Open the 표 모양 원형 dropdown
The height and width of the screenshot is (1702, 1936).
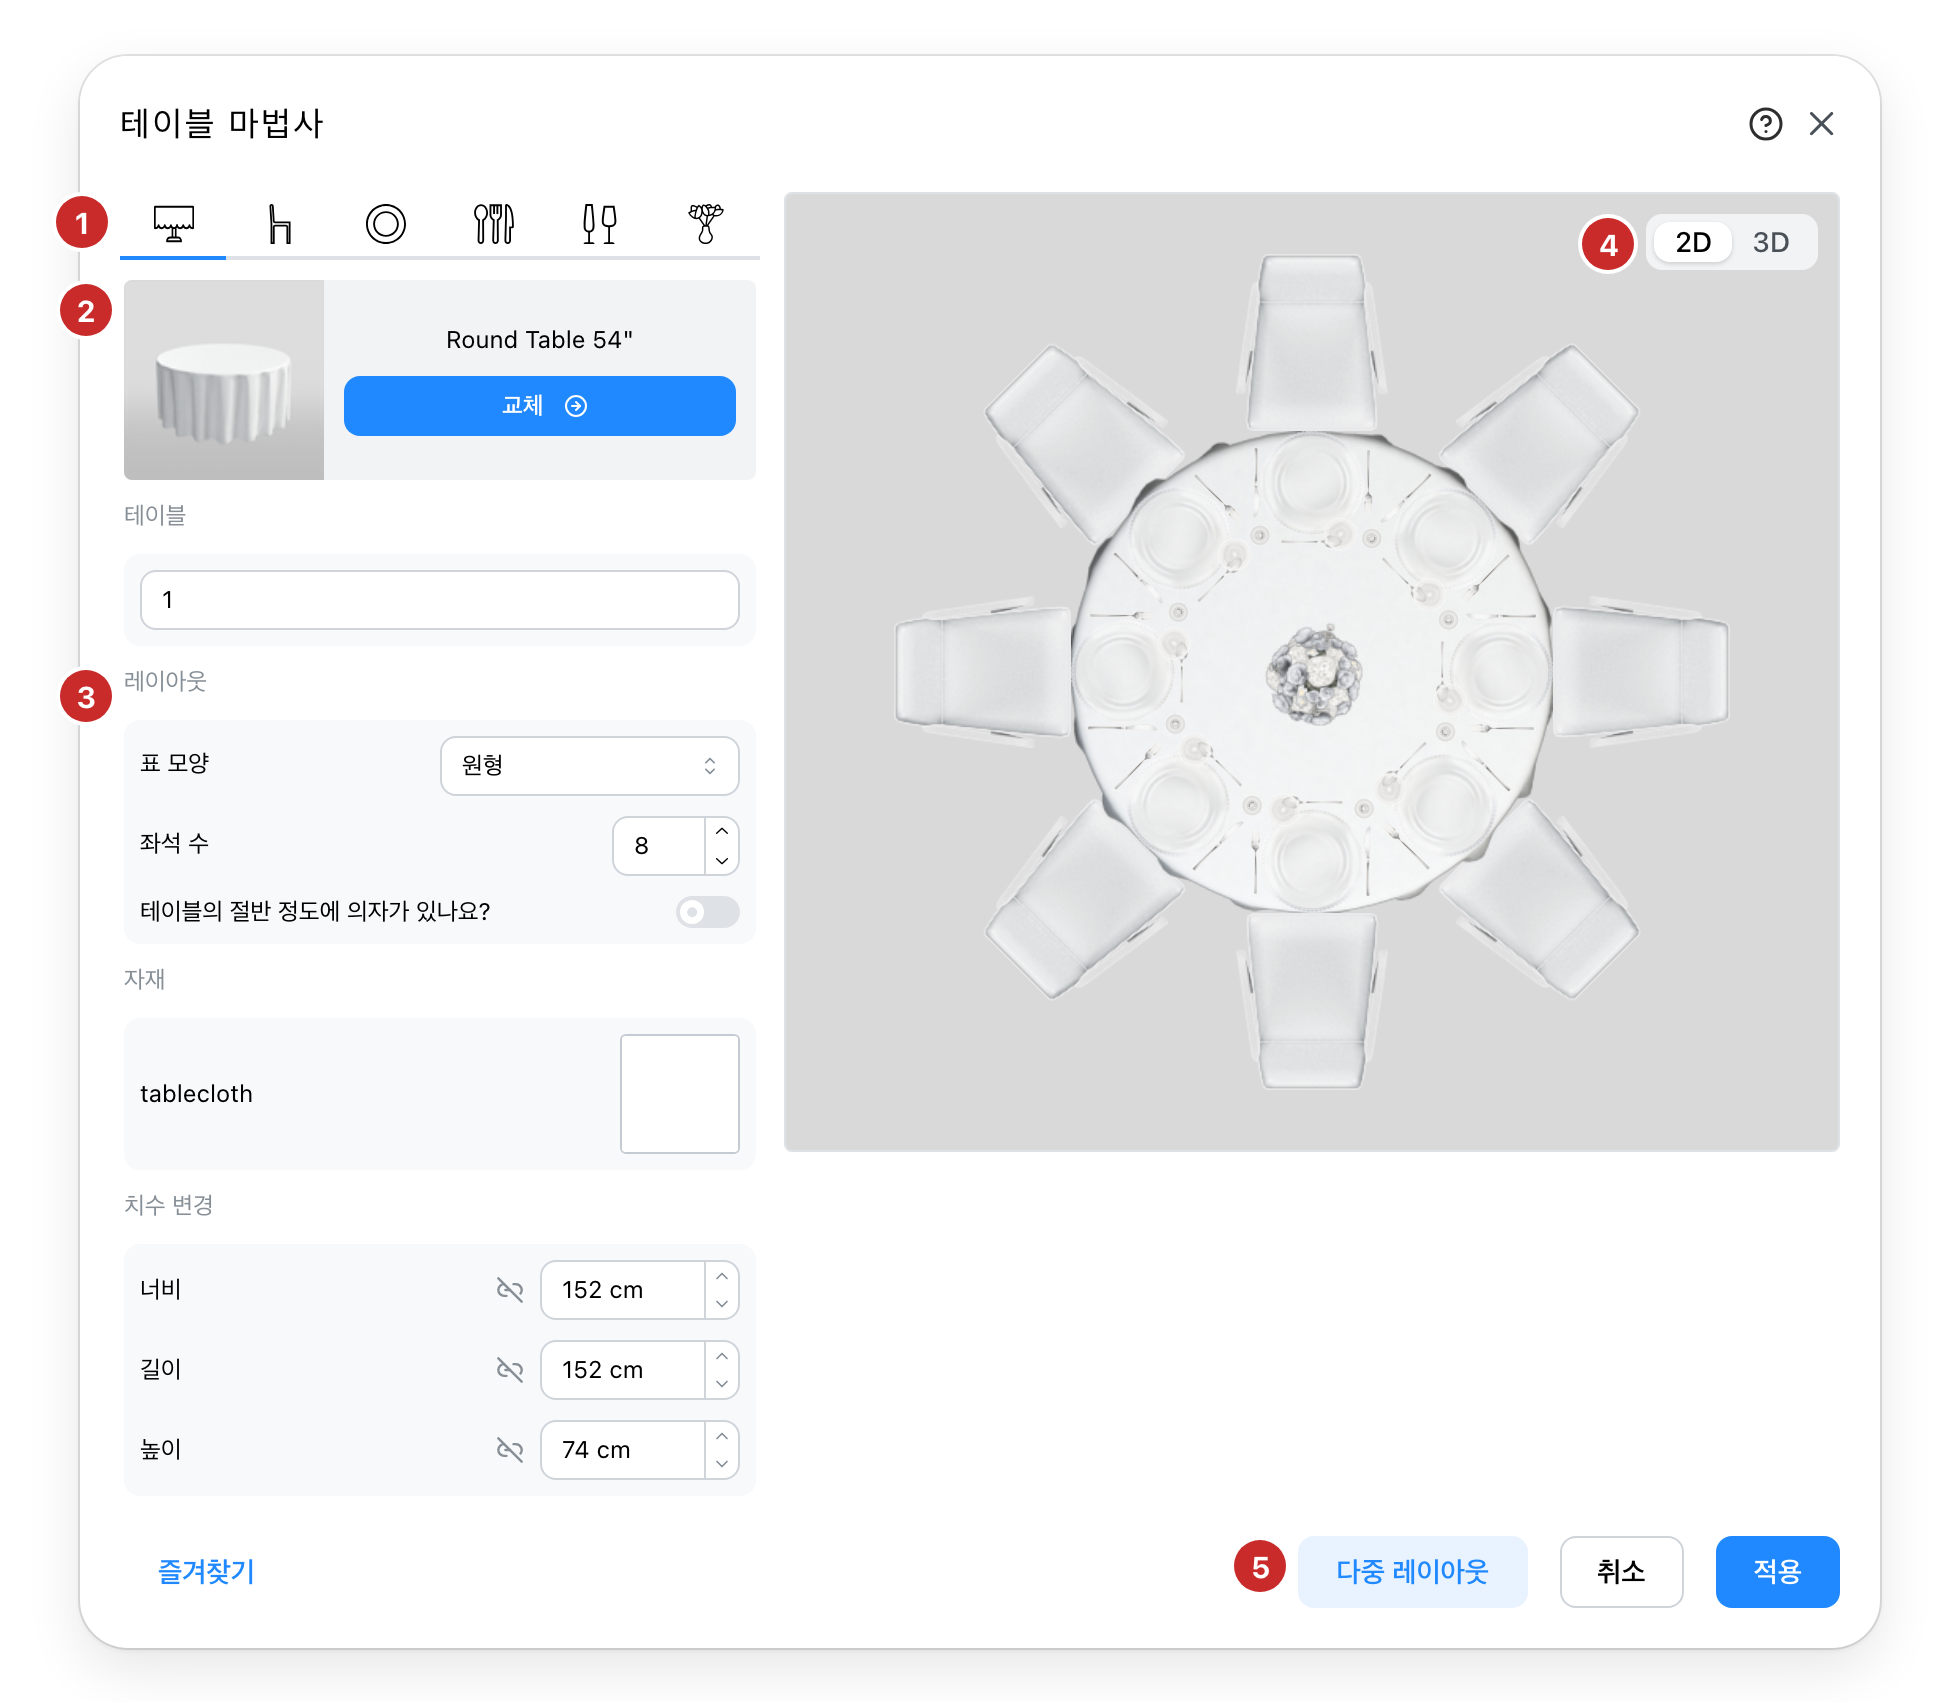[x=590, y=766]
